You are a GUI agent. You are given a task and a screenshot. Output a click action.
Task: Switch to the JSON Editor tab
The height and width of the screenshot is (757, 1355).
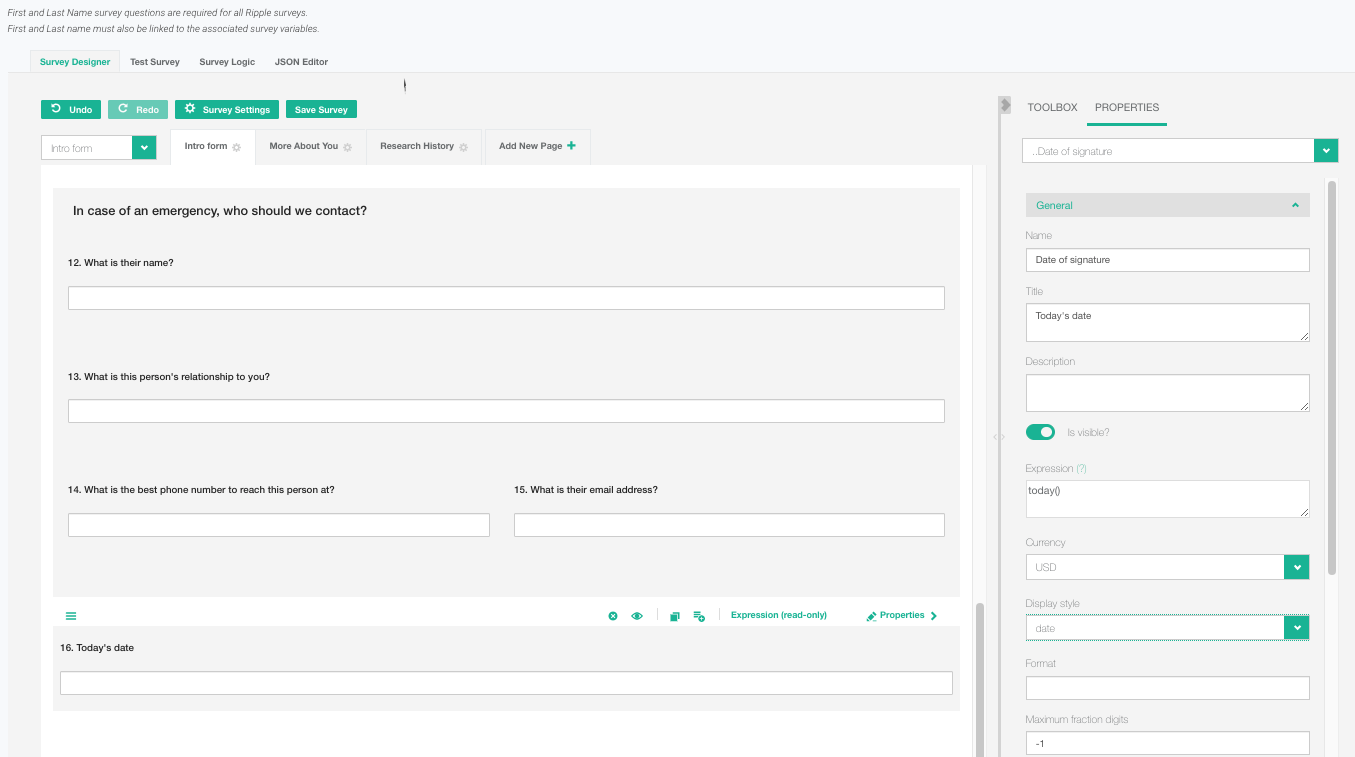(x=301, y=62)
